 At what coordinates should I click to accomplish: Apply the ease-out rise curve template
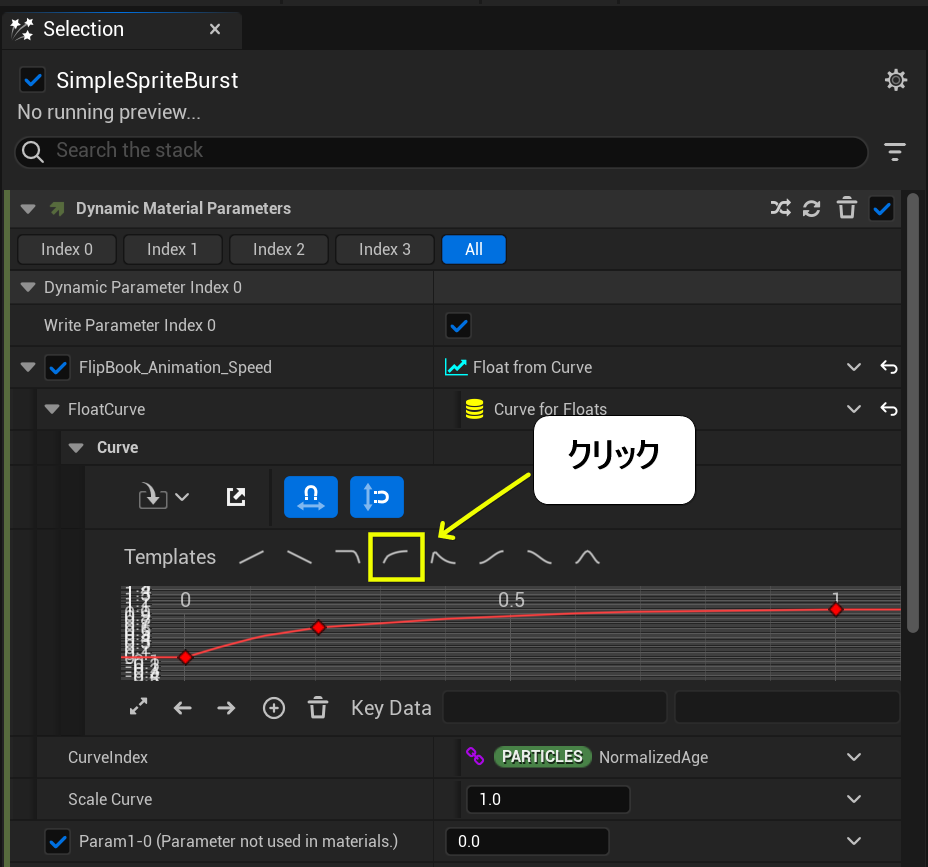pyautogui.click(x=396, y=557)
